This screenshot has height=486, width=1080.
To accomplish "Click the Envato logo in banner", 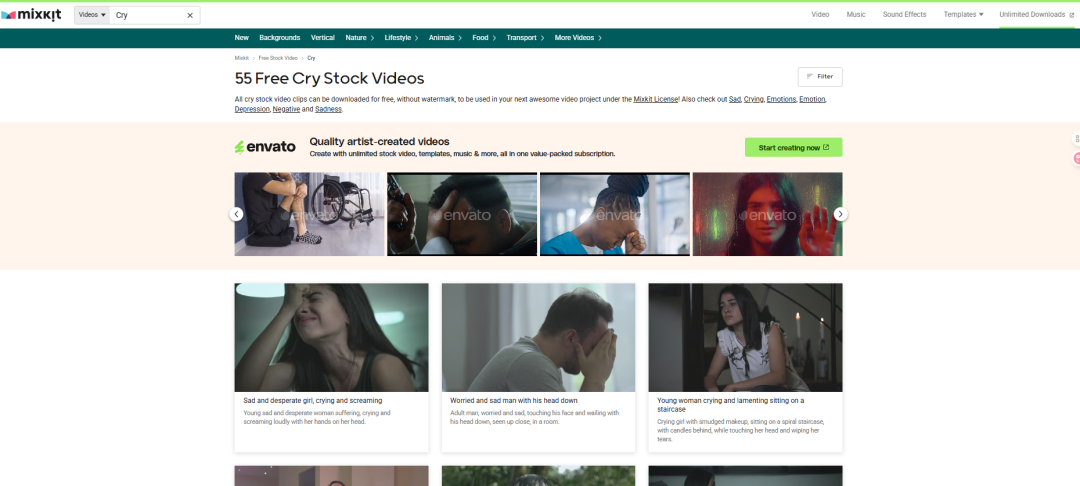I will (265, 147).
